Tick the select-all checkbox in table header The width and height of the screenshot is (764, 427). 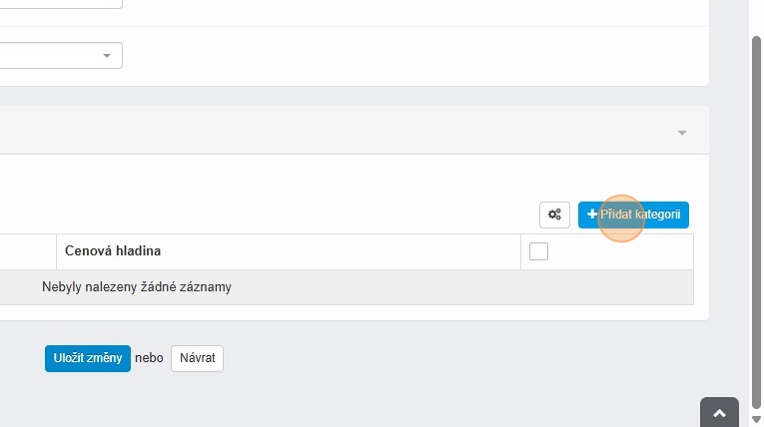coord(539,251)
